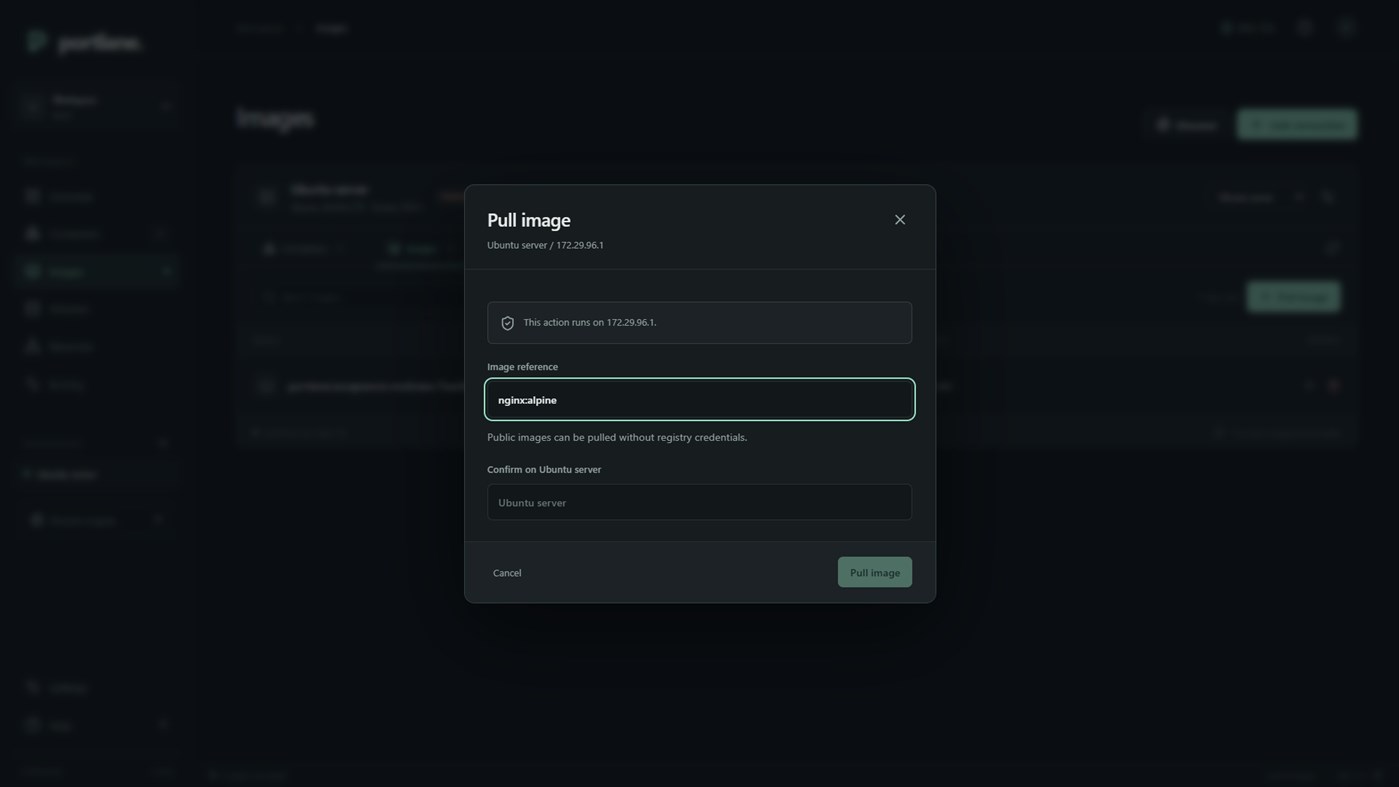Focus the Image reference field

tap(700, 400)
